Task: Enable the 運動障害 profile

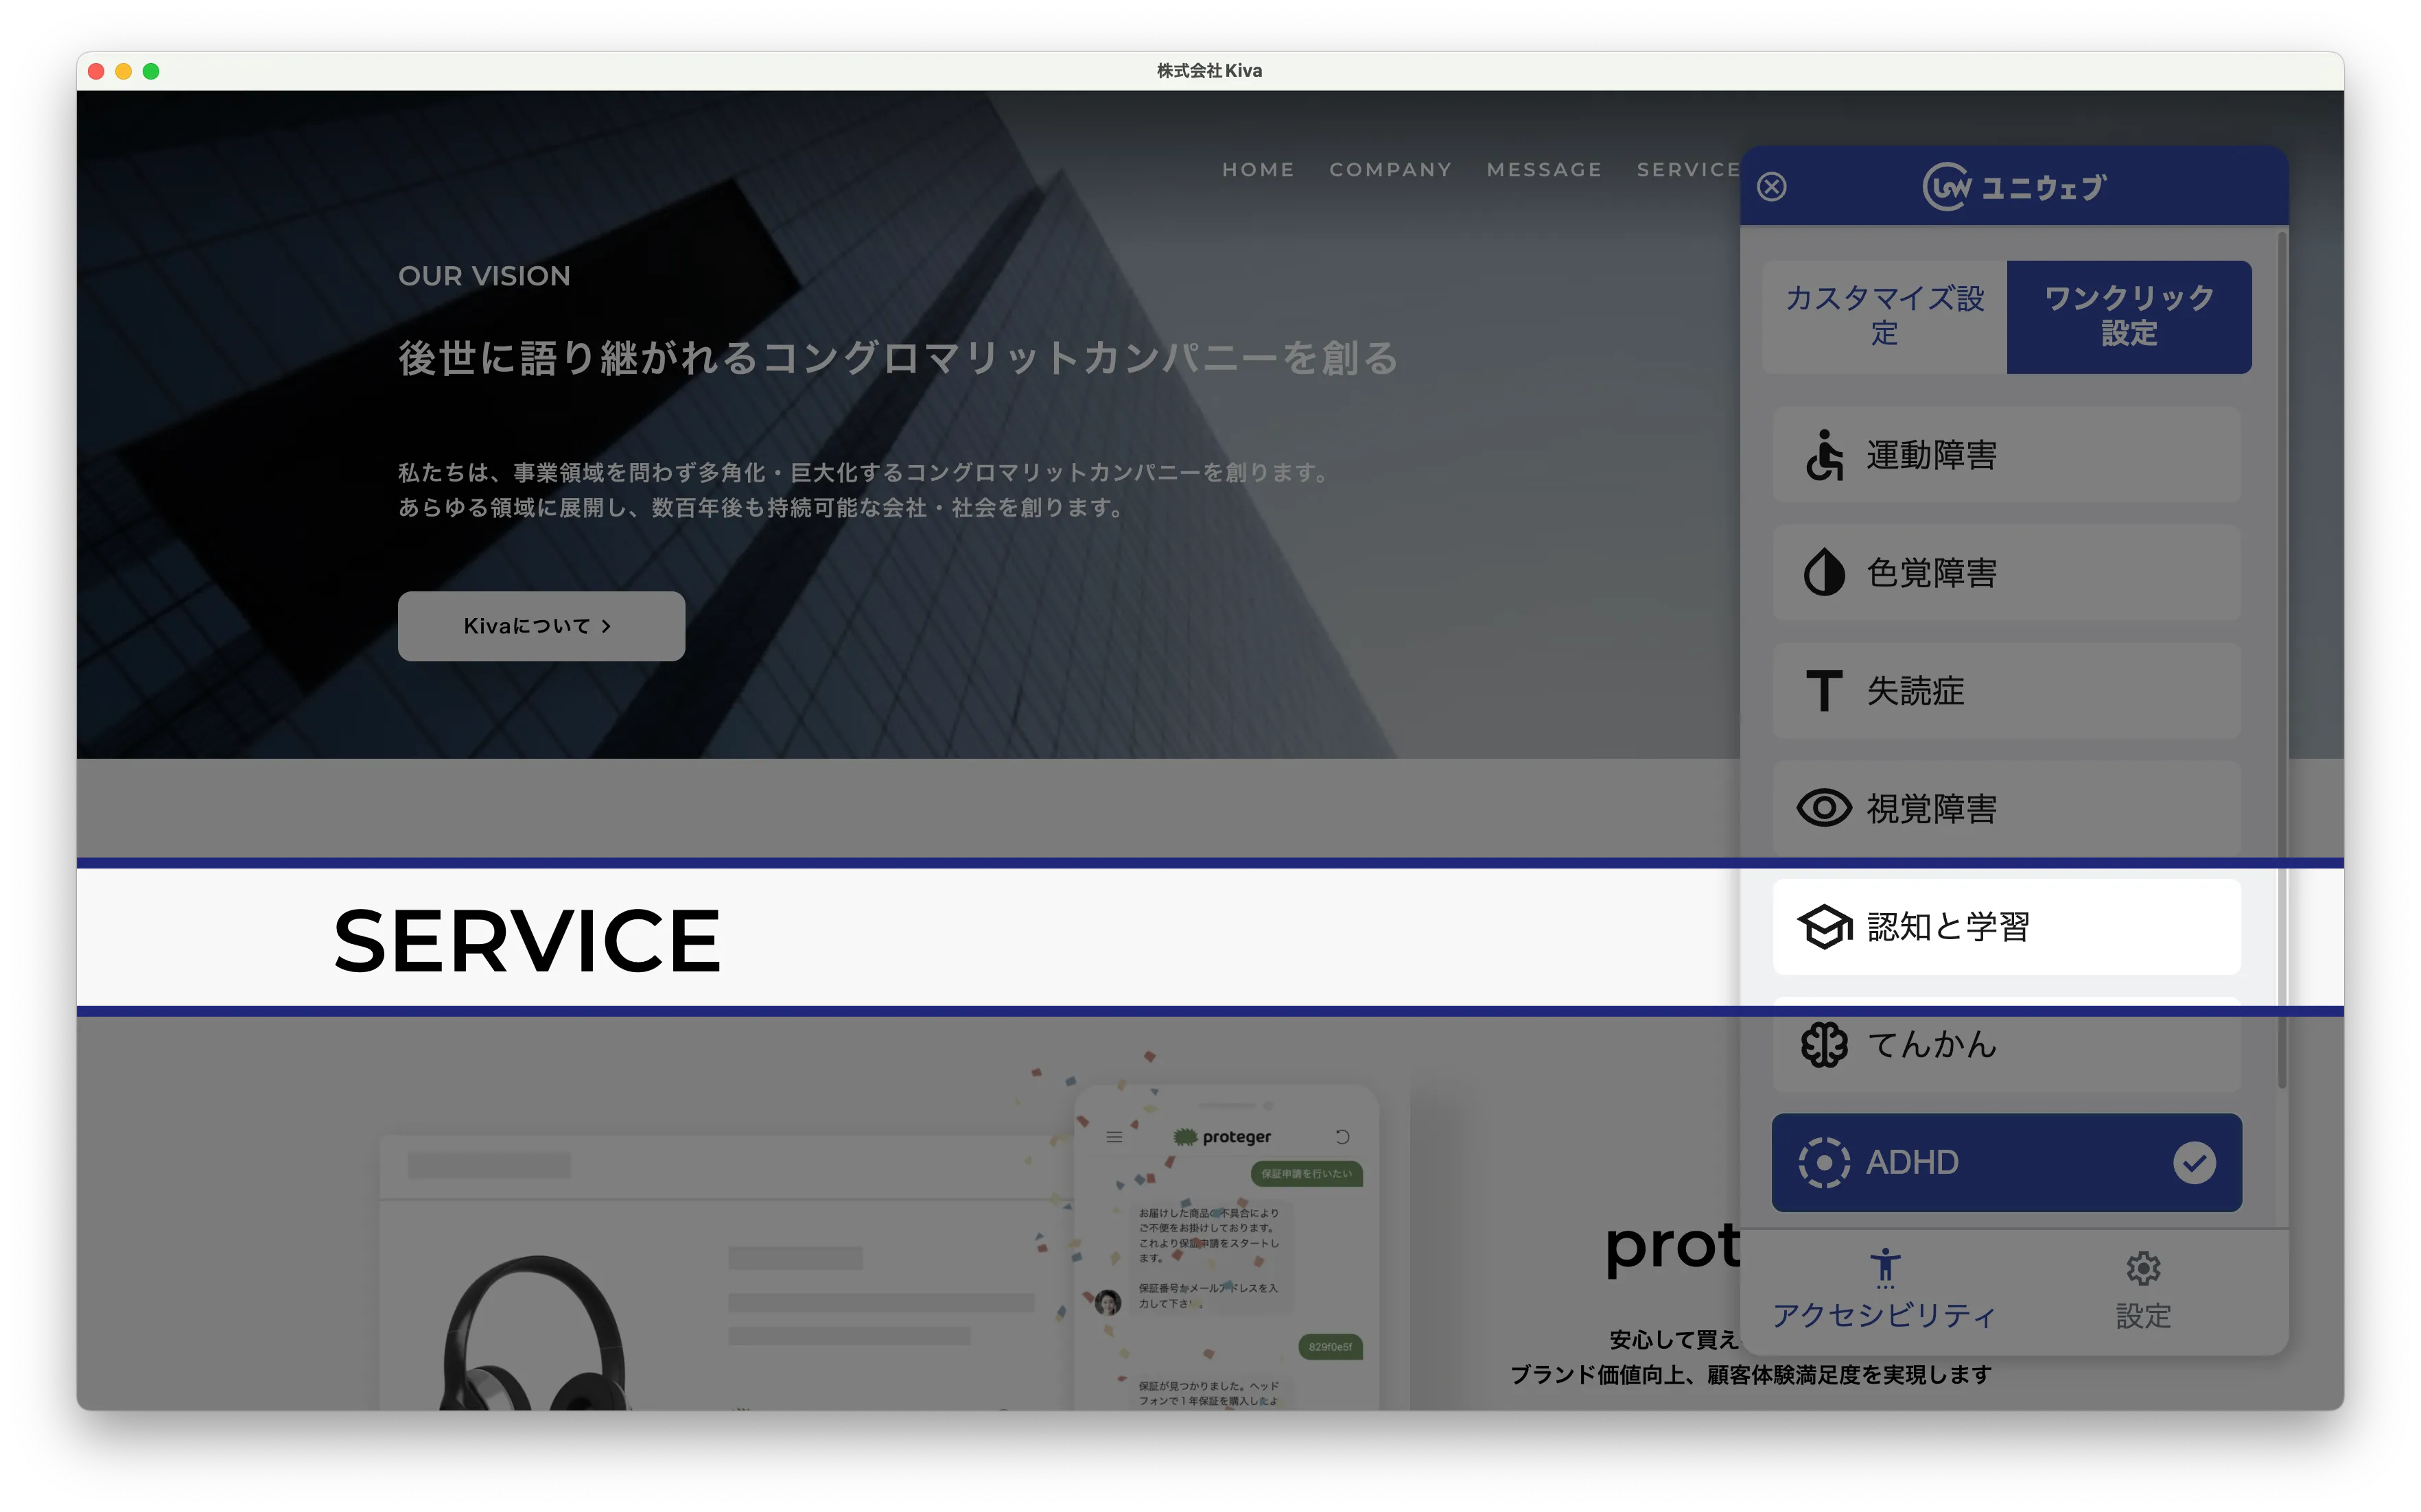Action: pos(2006,455)
